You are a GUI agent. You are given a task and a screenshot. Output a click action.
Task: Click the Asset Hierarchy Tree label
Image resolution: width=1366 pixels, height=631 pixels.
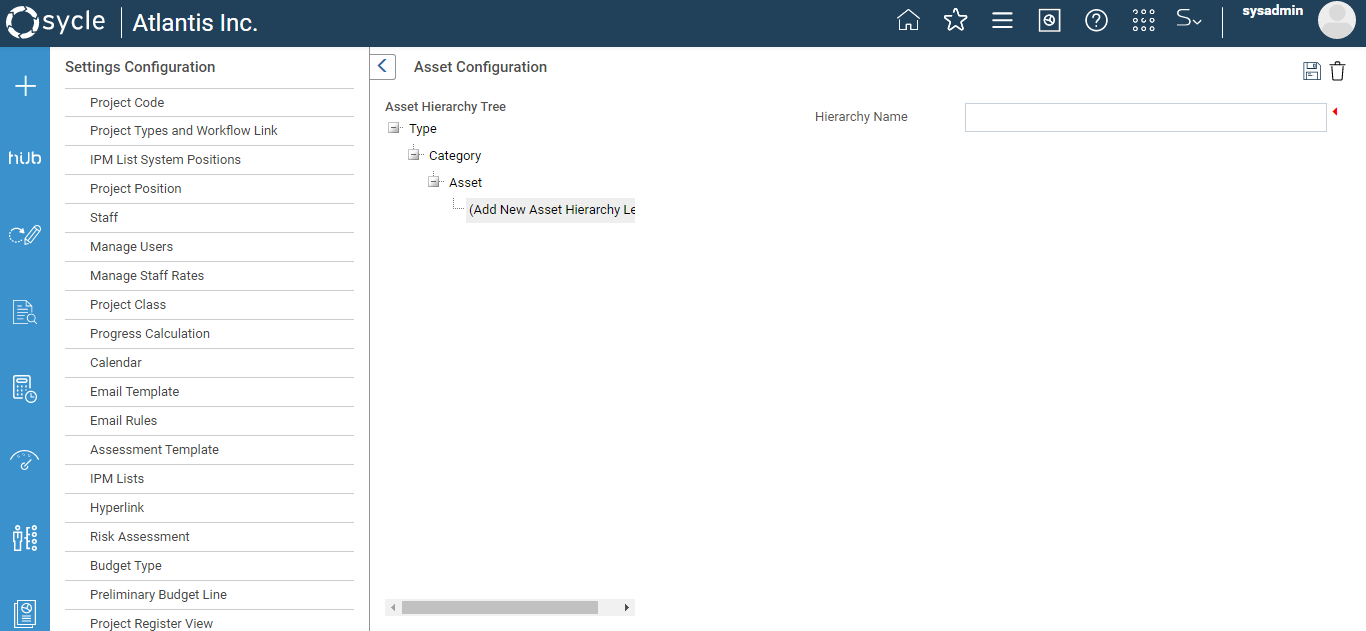[x=445, y=107]
